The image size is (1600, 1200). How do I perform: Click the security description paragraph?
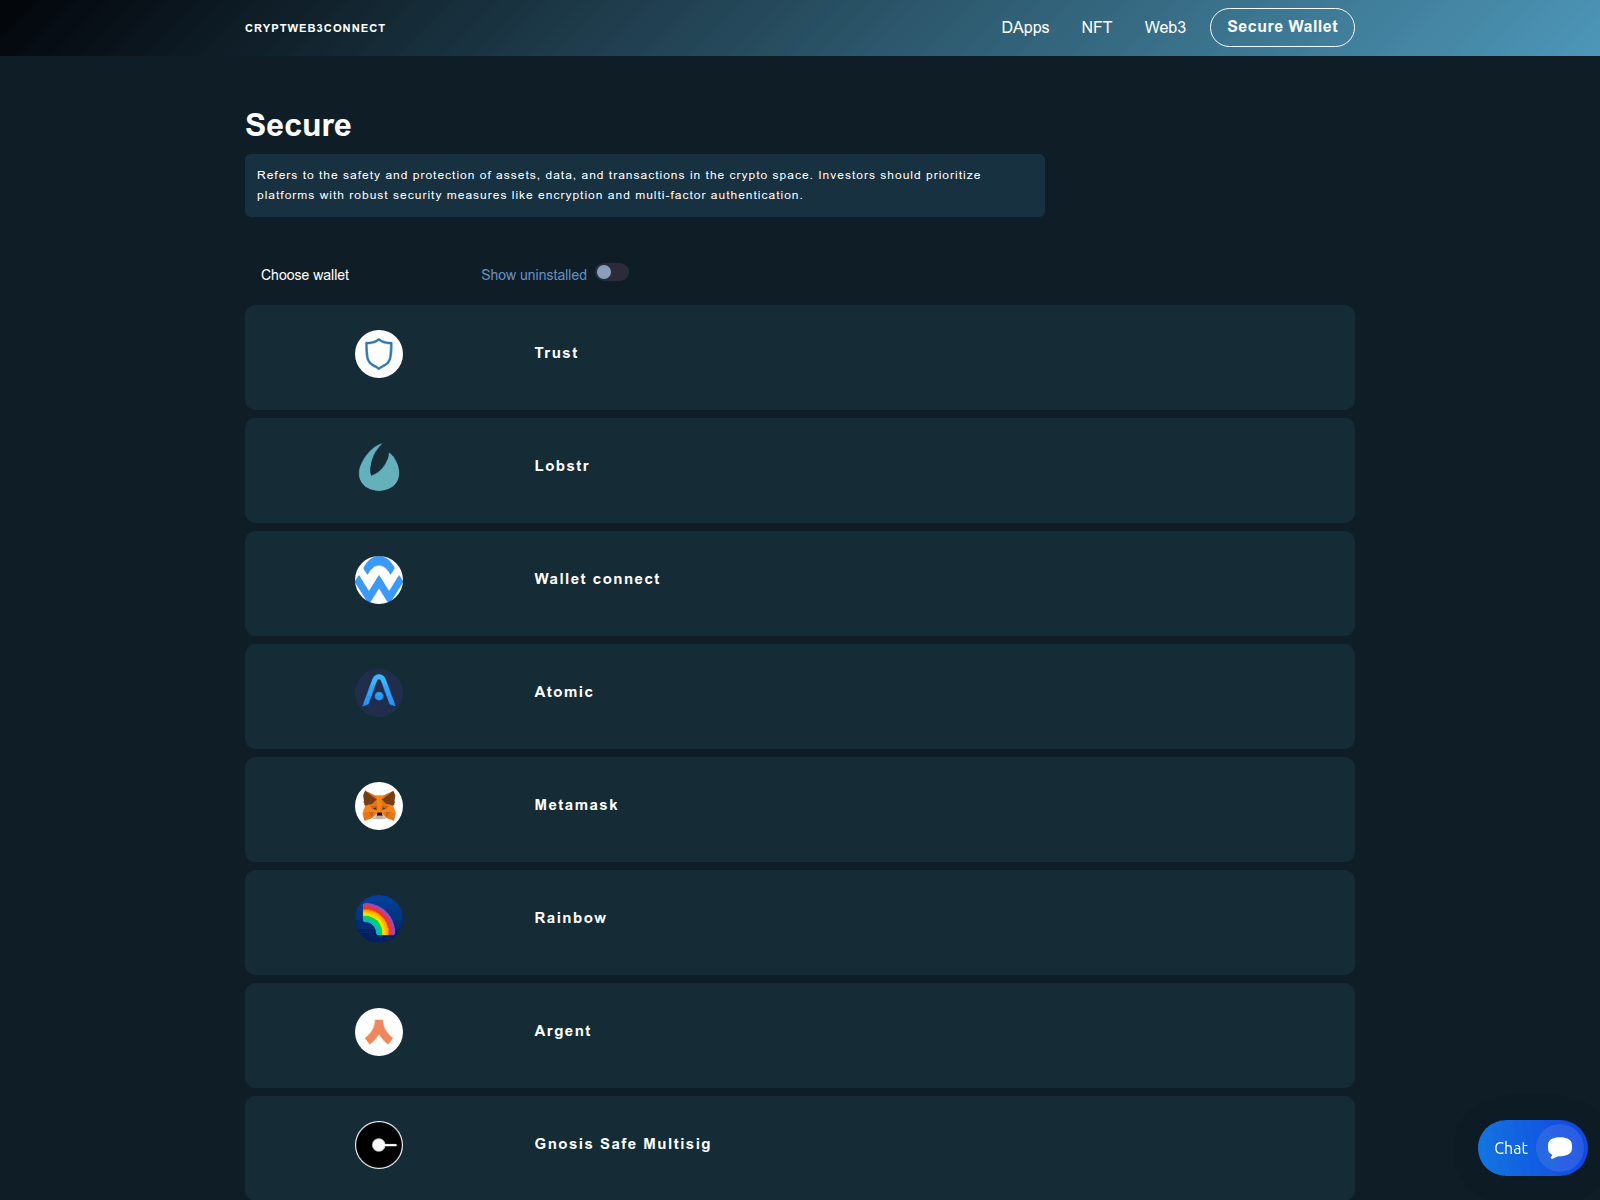[645, 185]
